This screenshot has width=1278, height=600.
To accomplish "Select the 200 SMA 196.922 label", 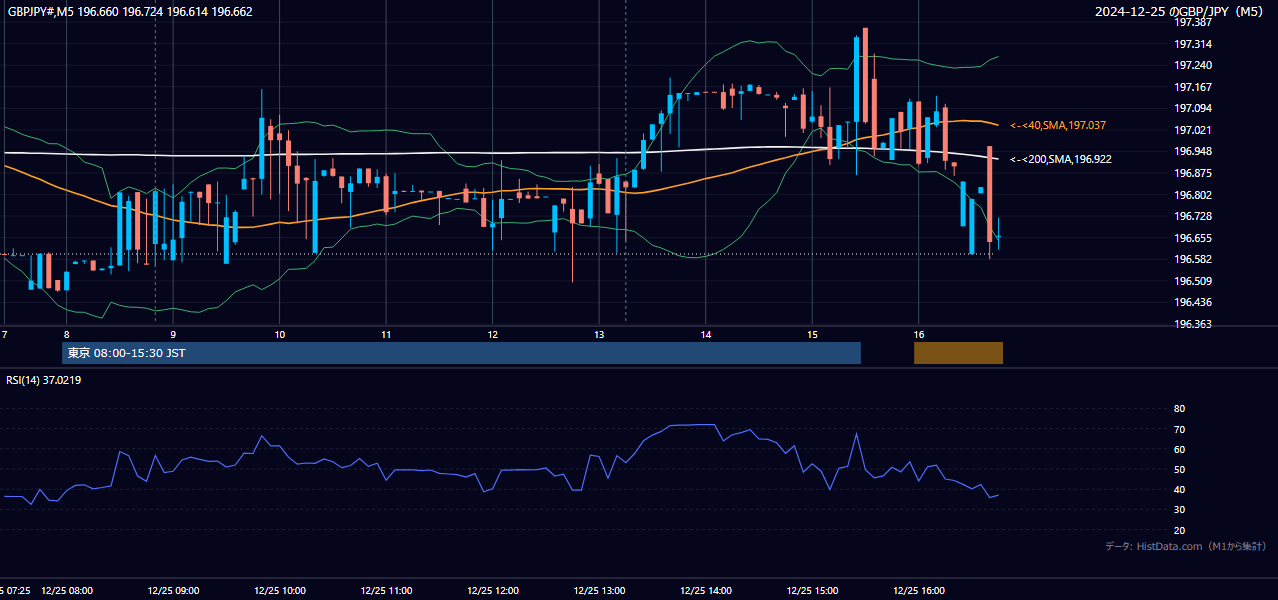I will pyautogui.click(x=1061, y=159).
